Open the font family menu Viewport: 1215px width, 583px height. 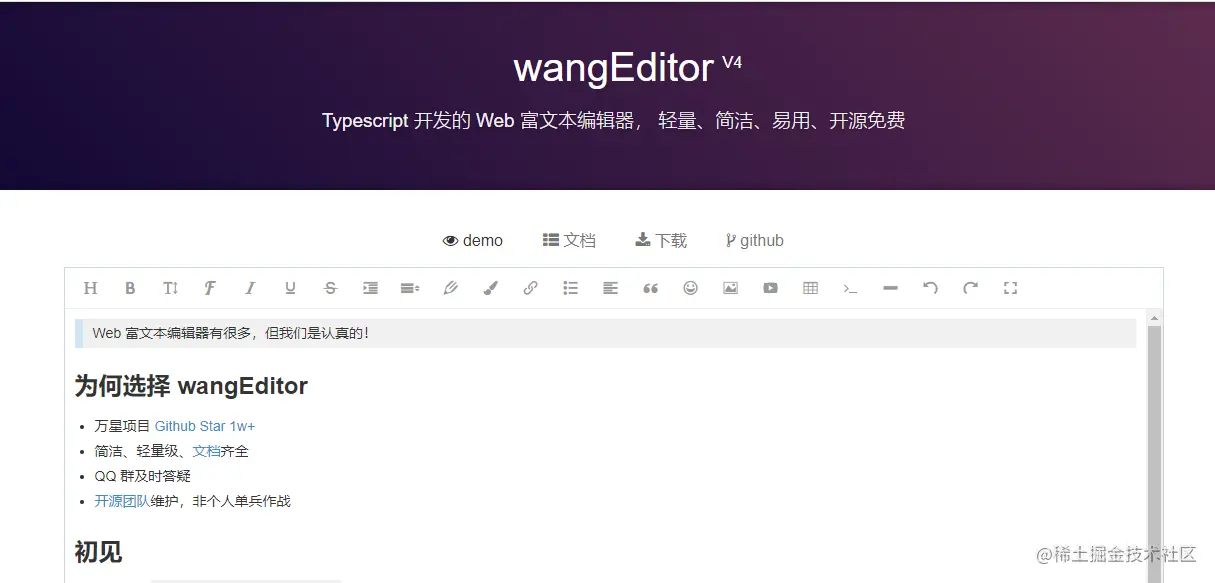point(210,288)
